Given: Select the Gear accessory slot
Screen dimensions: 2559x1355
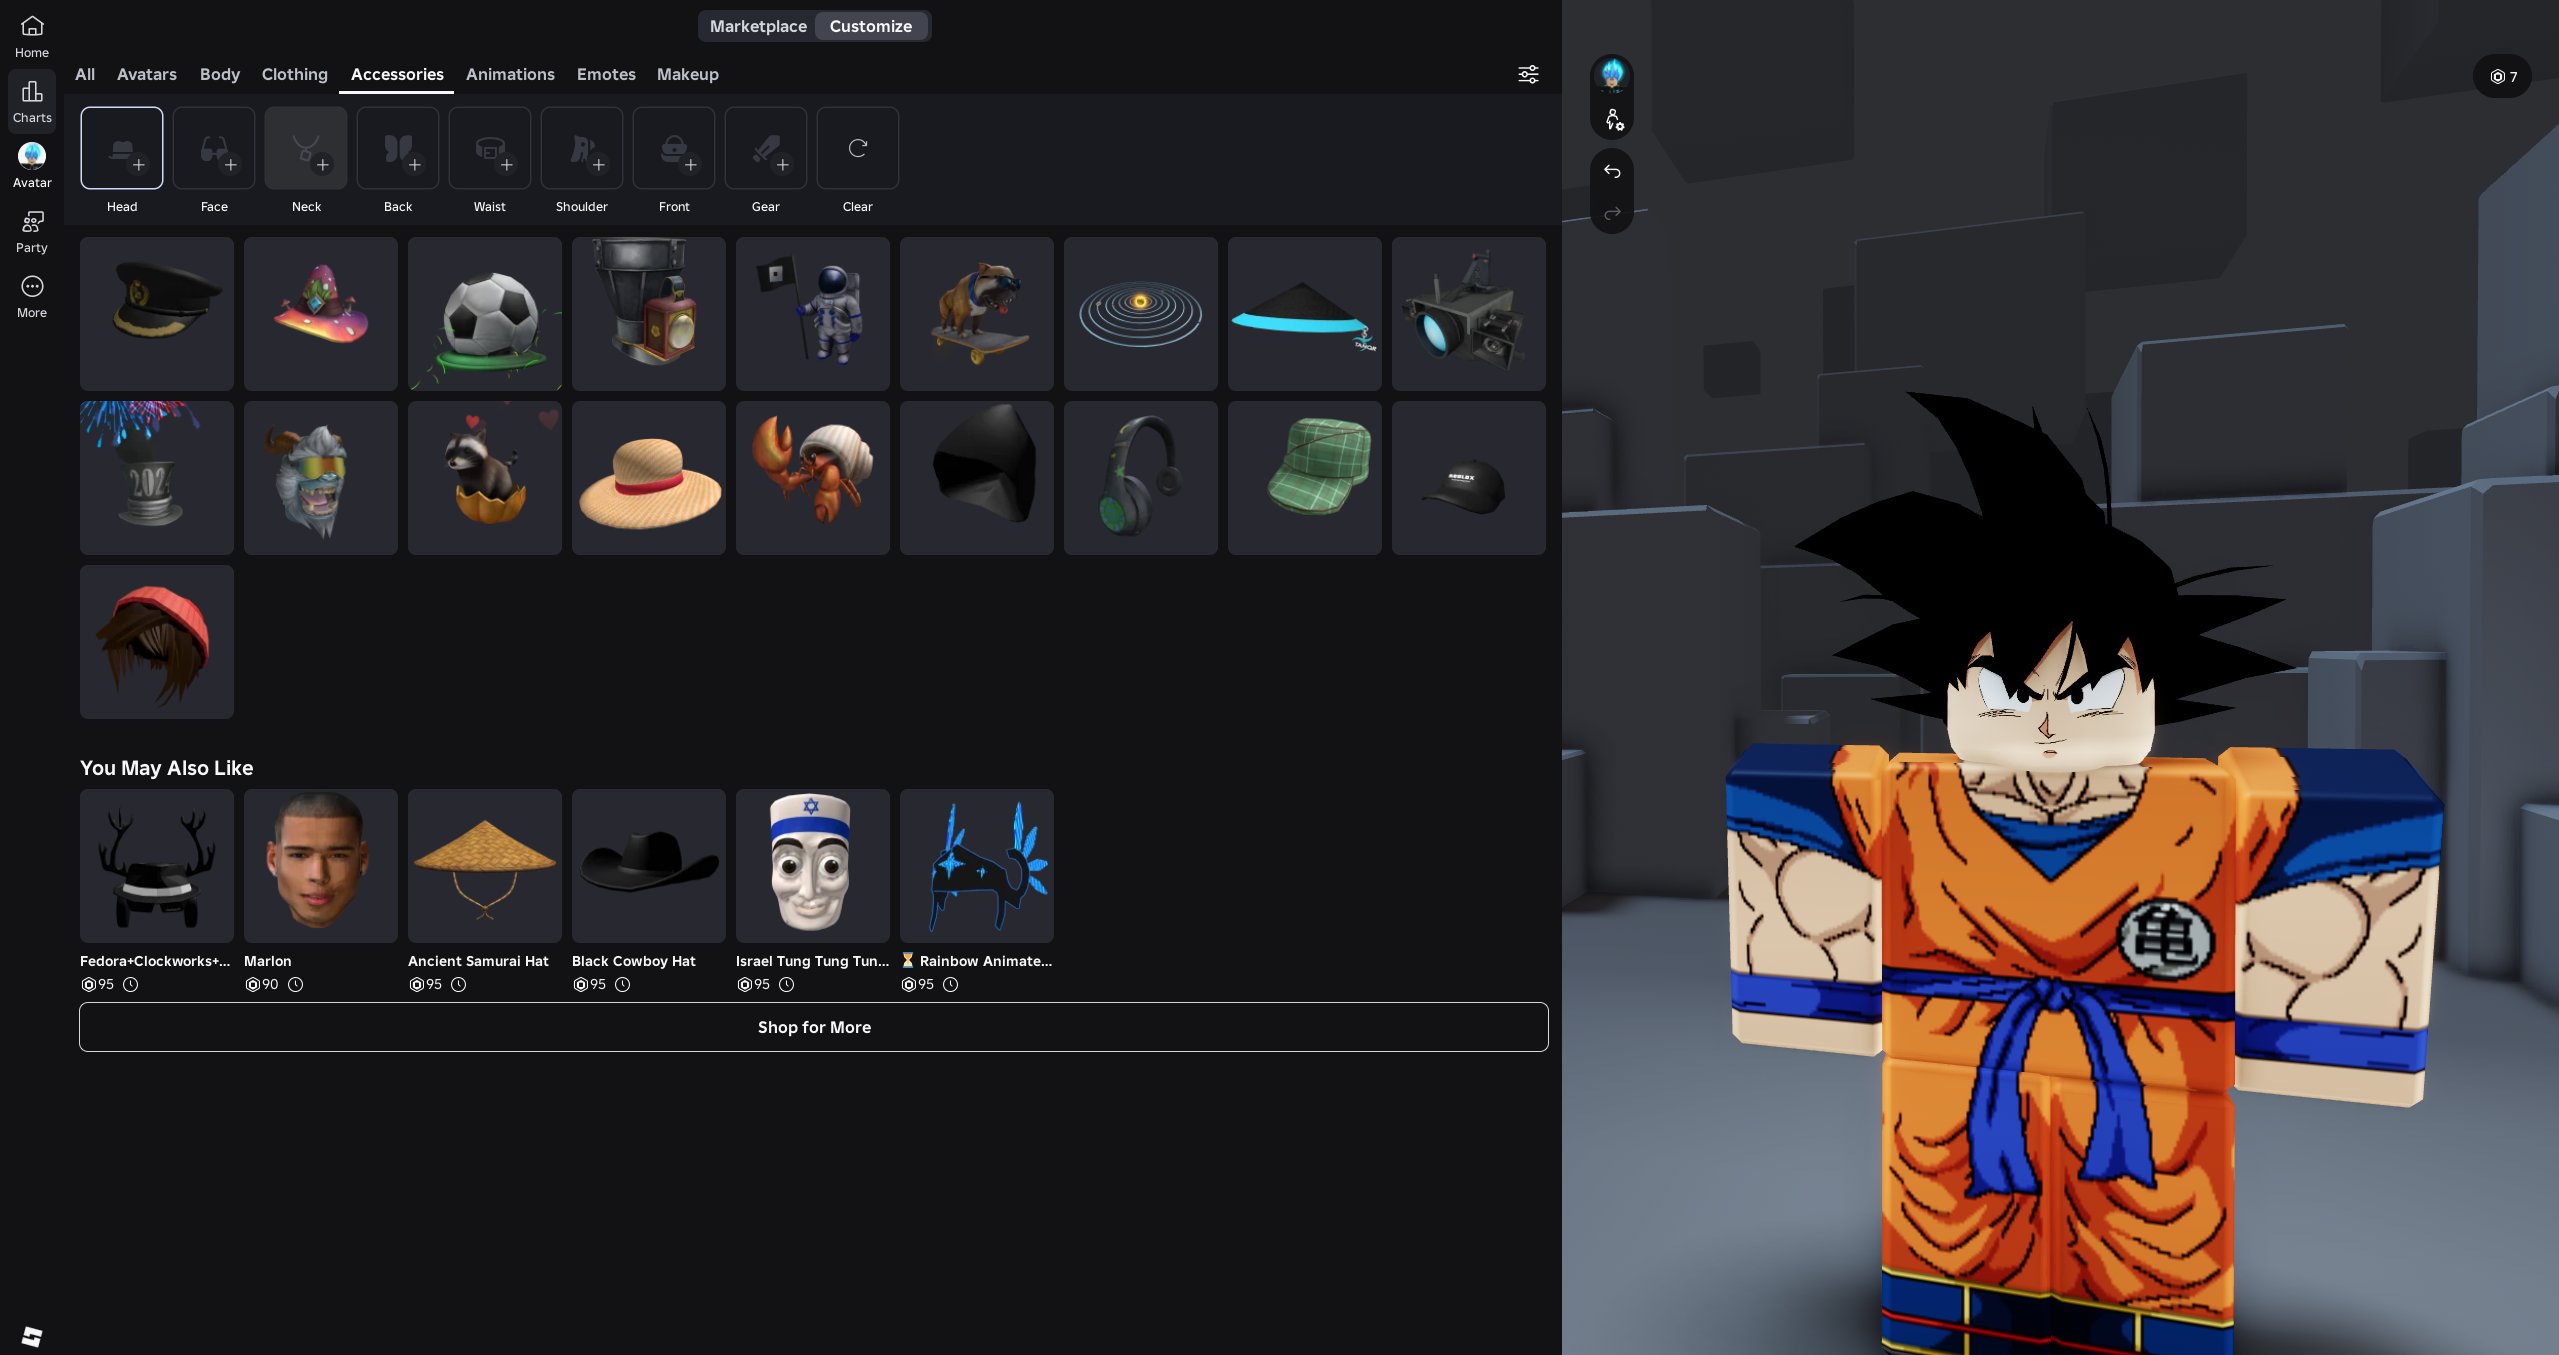Looking at the screenshot, I should [x=766, y=148].
